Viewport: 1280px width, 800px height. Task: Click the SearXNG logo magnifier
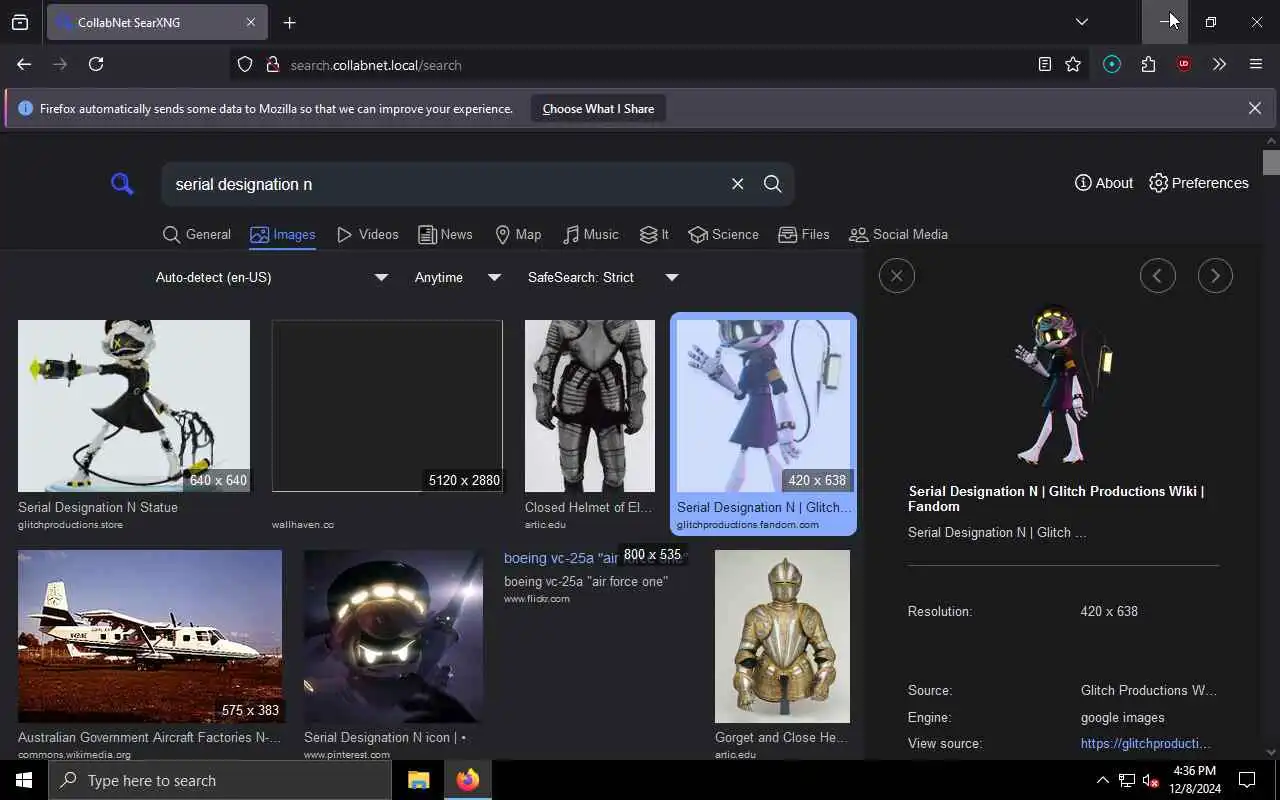(122, 183)
